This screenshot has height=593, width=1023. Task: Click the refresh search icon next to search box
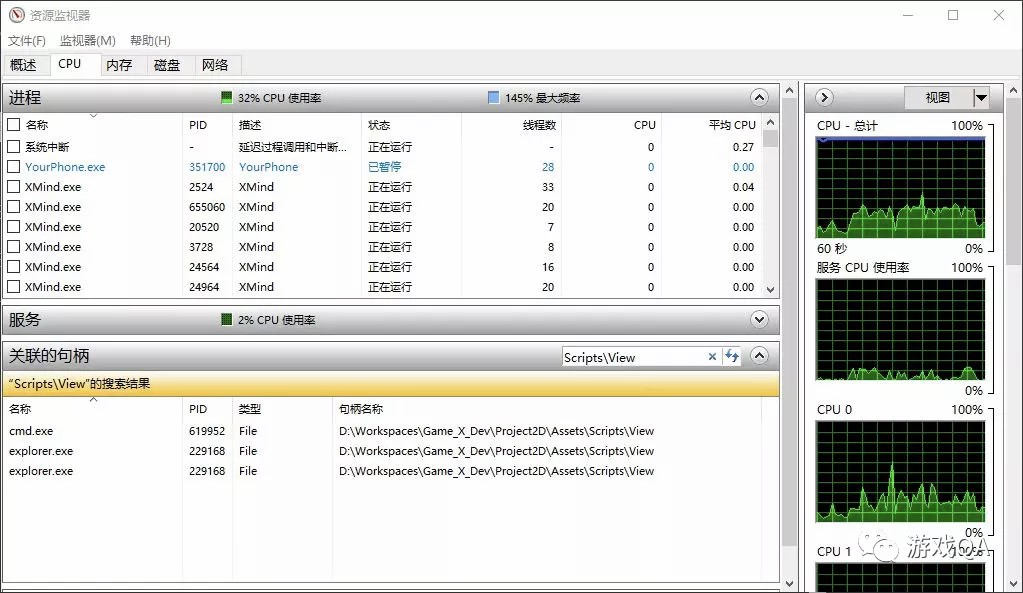[x=732, y=356]
